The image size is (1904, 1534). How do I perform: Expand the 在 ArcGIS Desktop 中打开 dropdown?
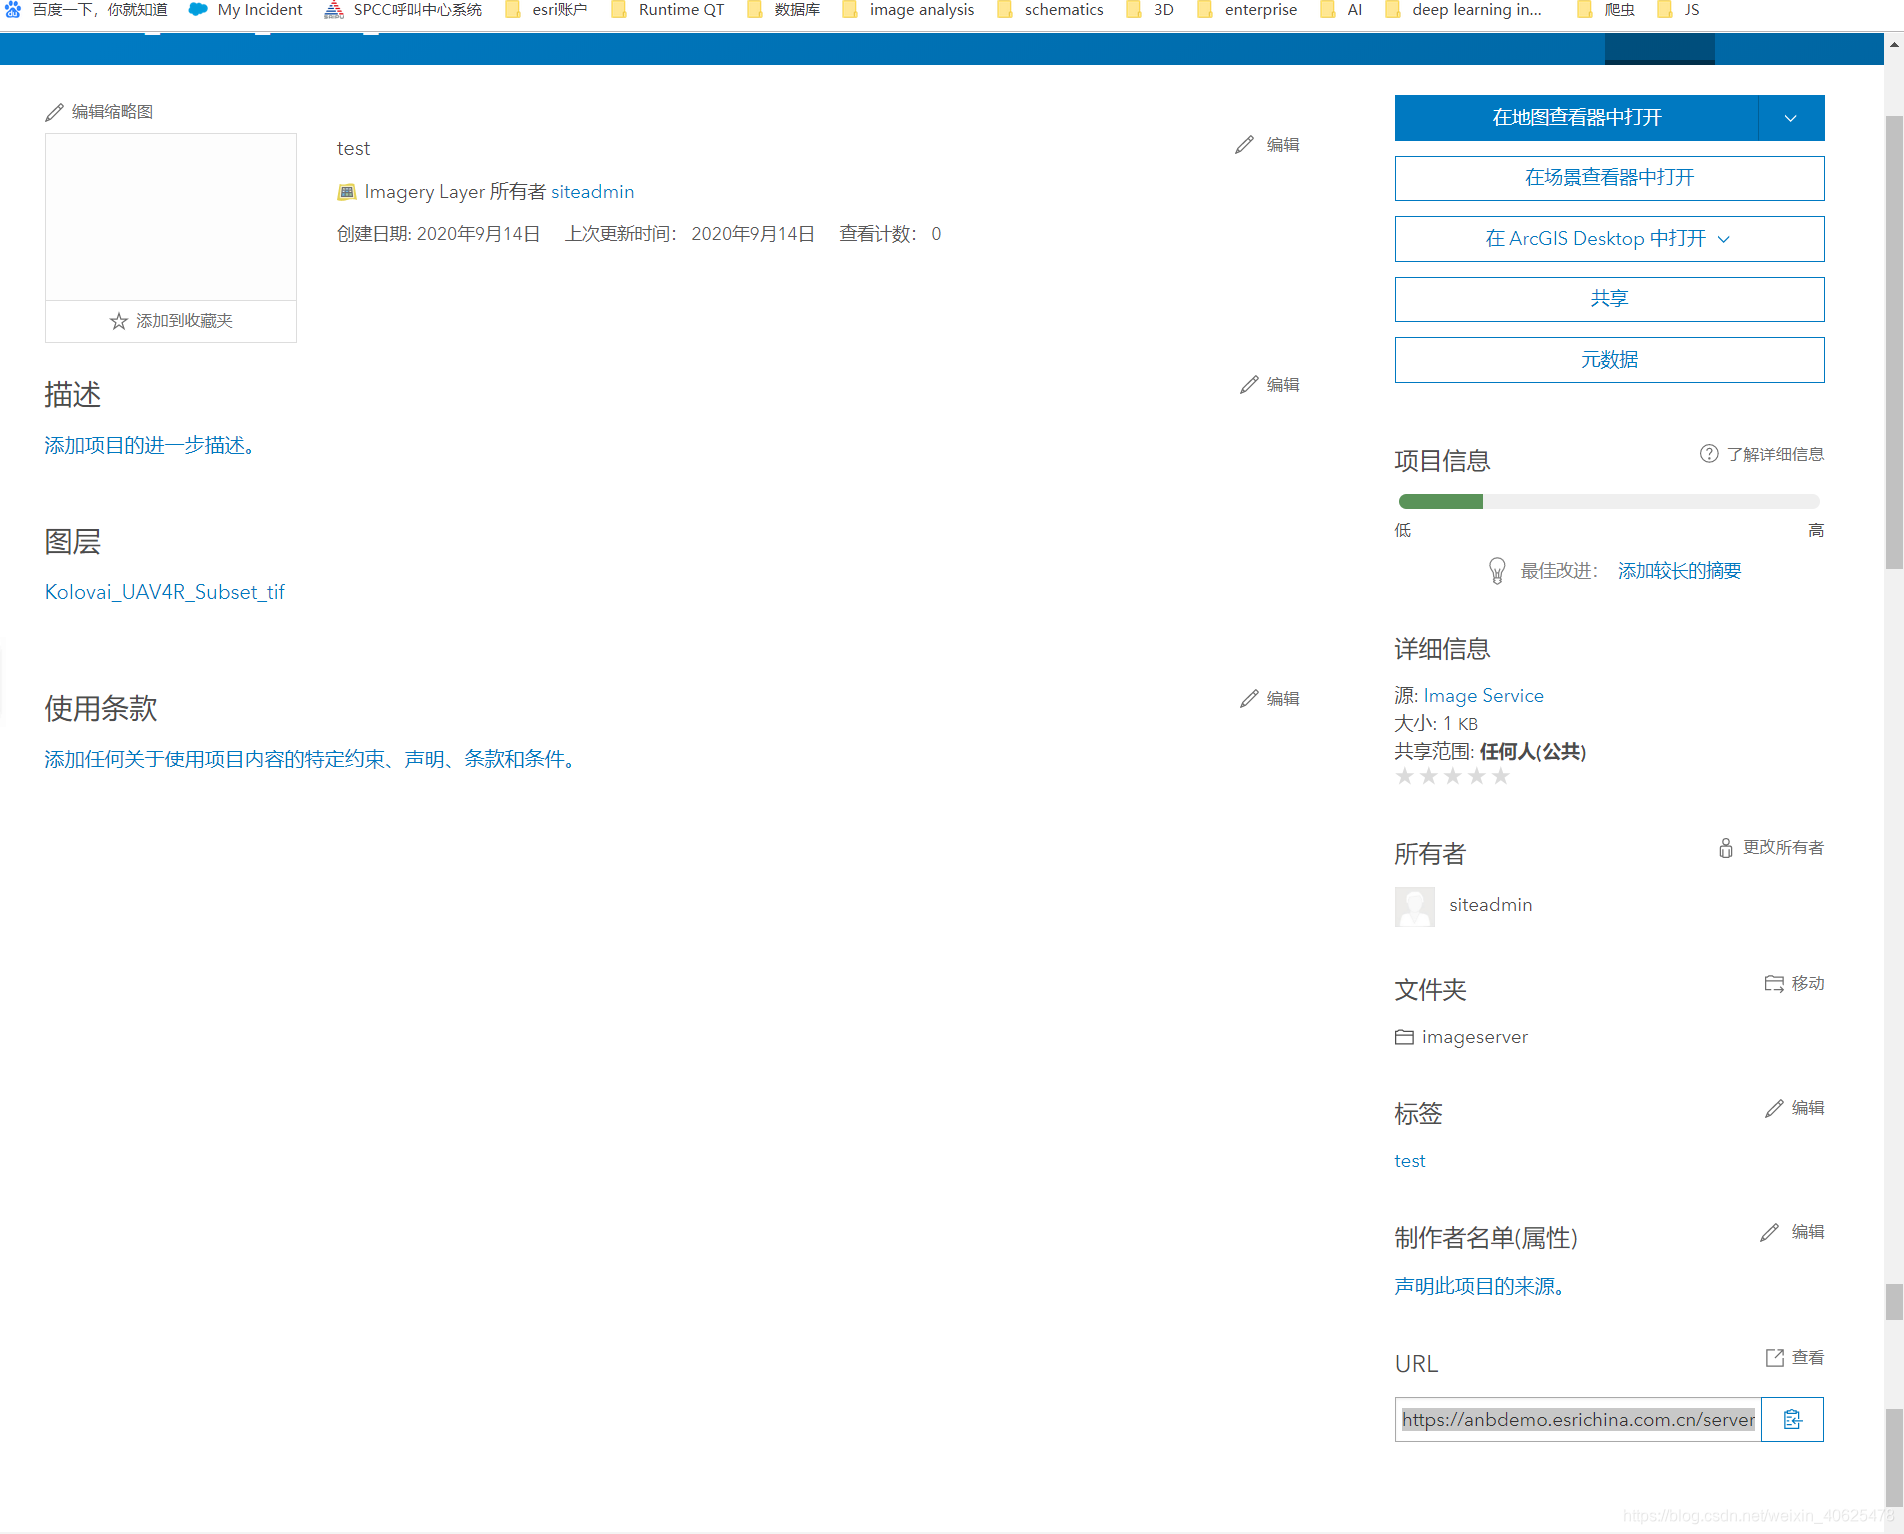point(1724,239)
